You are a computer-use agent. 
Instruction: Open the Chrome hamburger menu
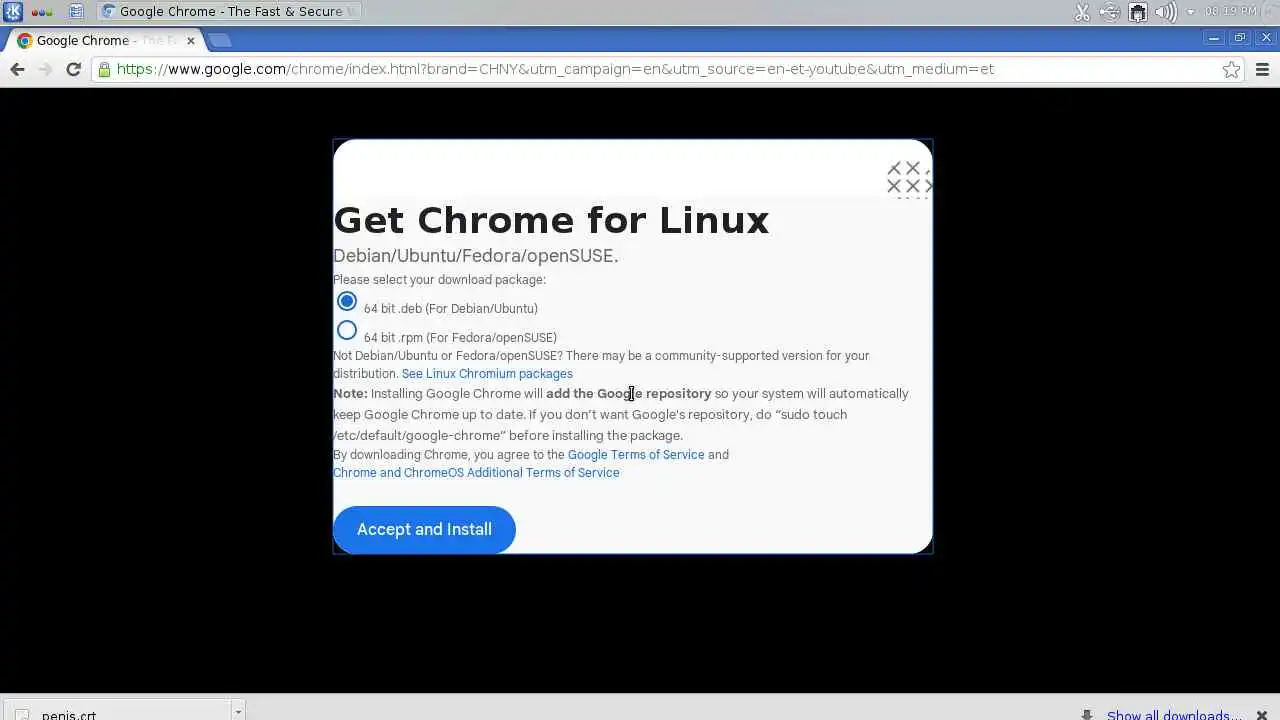(1262, 69)
